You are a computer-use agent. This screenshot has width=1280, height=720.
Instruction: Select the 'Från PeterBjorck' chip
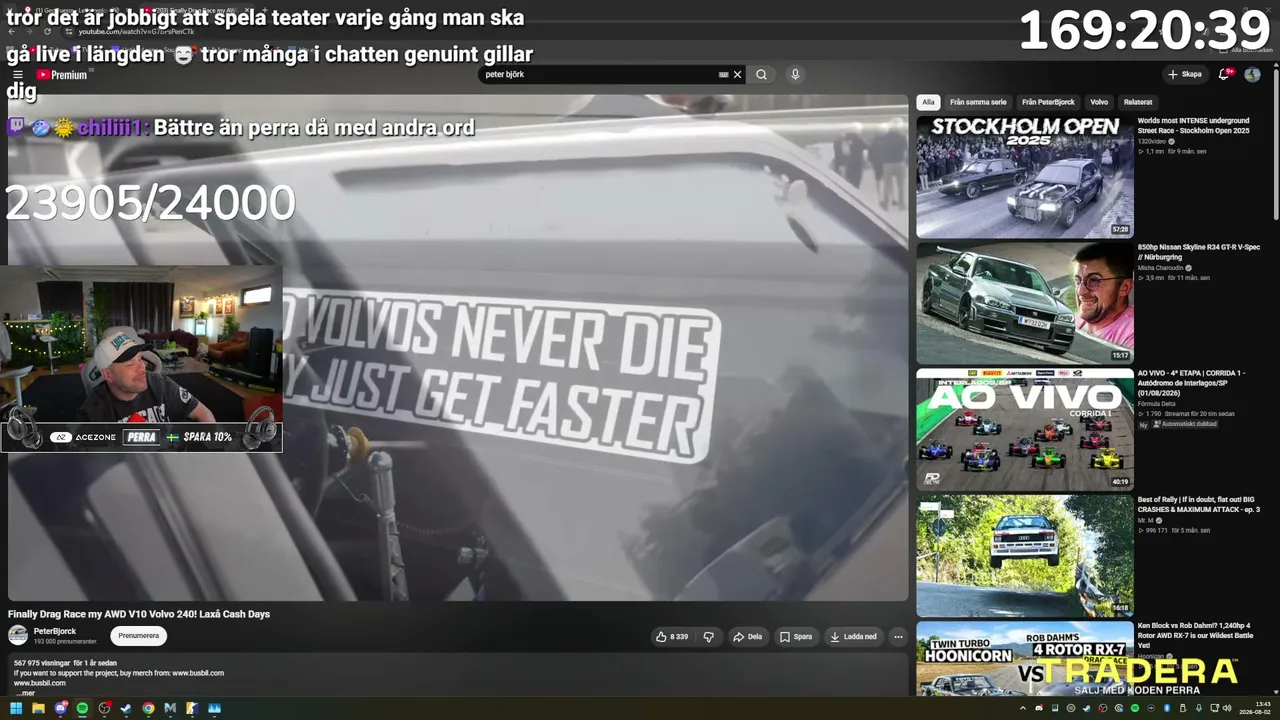[x=1048, y=102]
